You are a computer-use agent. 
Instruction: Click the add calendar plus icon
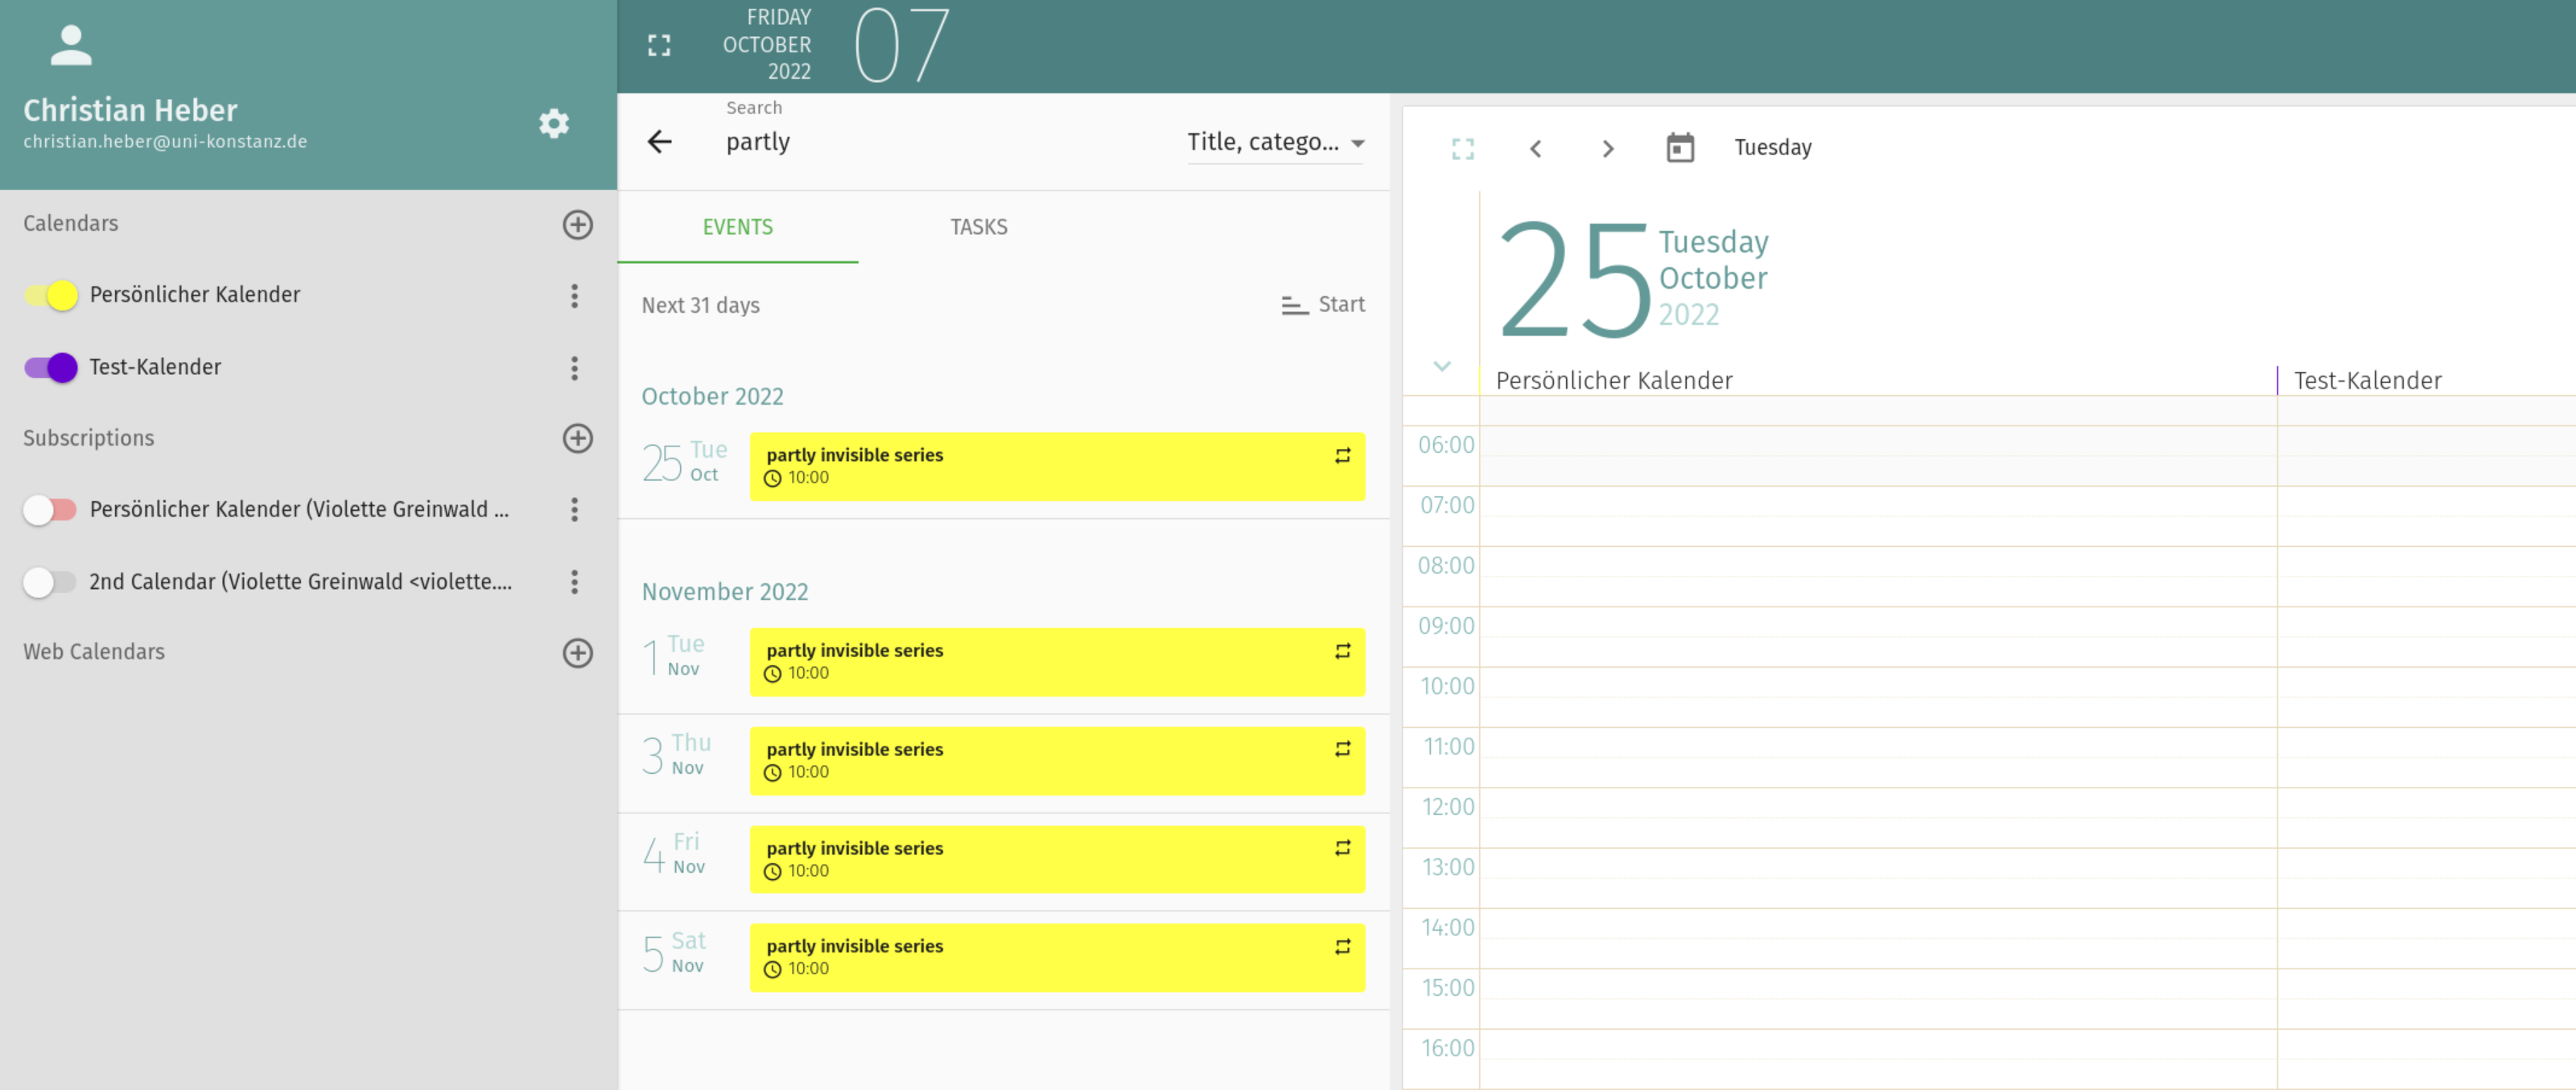(x=577, y=224)
